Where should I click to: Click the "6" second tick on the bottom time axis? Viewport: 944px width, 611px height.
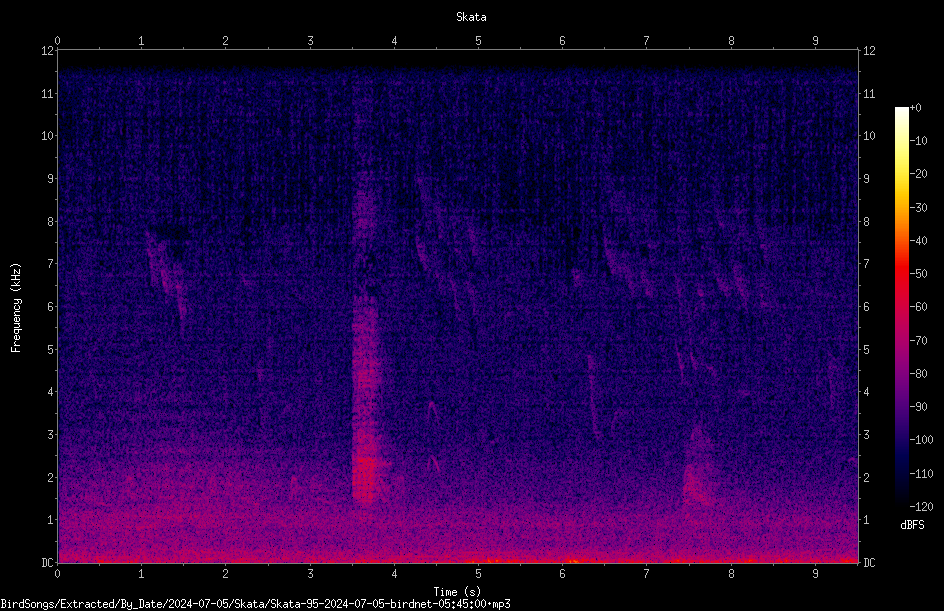(x=562, y=574)
